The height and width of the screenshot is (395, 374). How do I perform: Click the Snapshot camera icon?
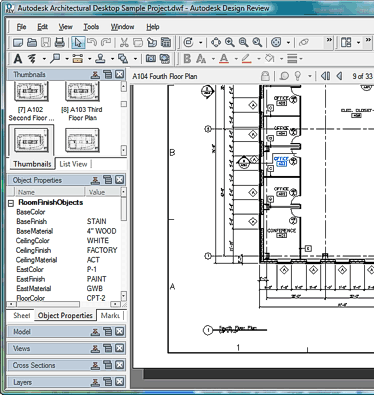(151, 59)
